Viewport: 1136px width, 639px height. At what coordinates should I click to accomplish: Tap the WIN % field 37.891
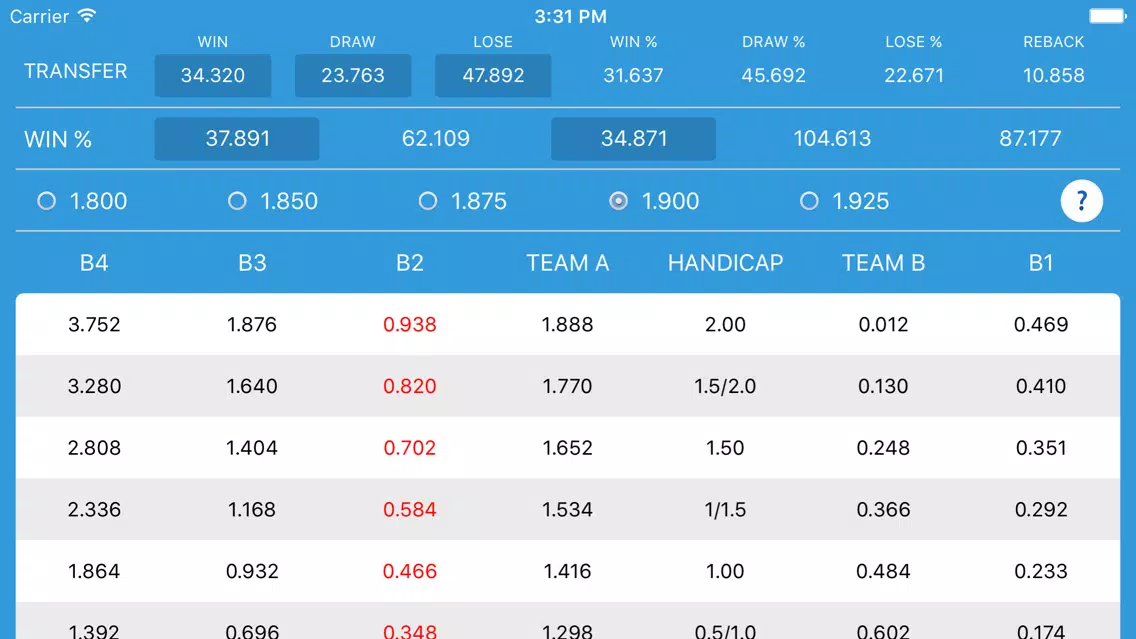[x=237, y=138]
